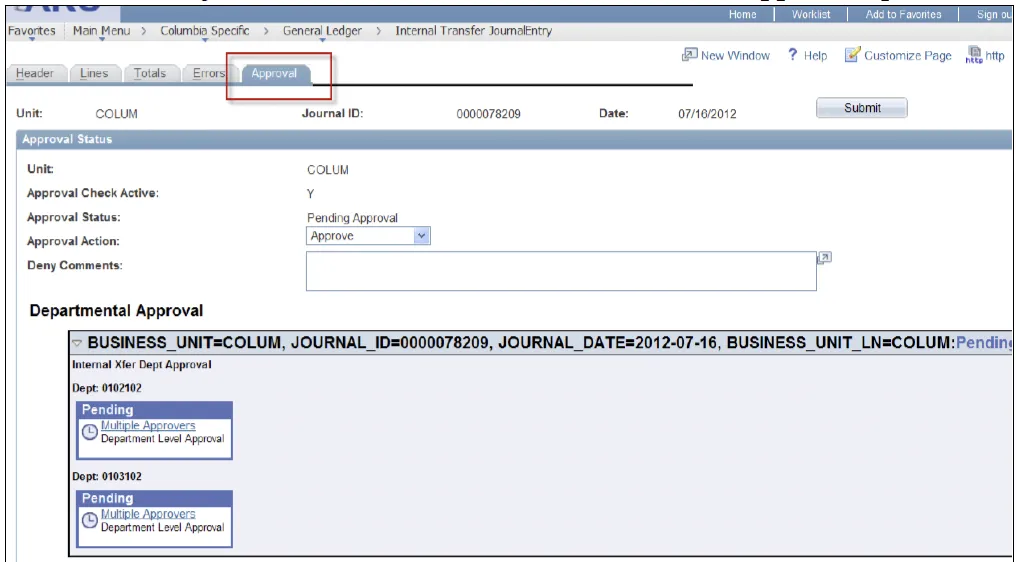The width and height of the screenshot is (1020, 562).
Task: Open General Ledger breadcrumb menu
Action: coord(322,31)
